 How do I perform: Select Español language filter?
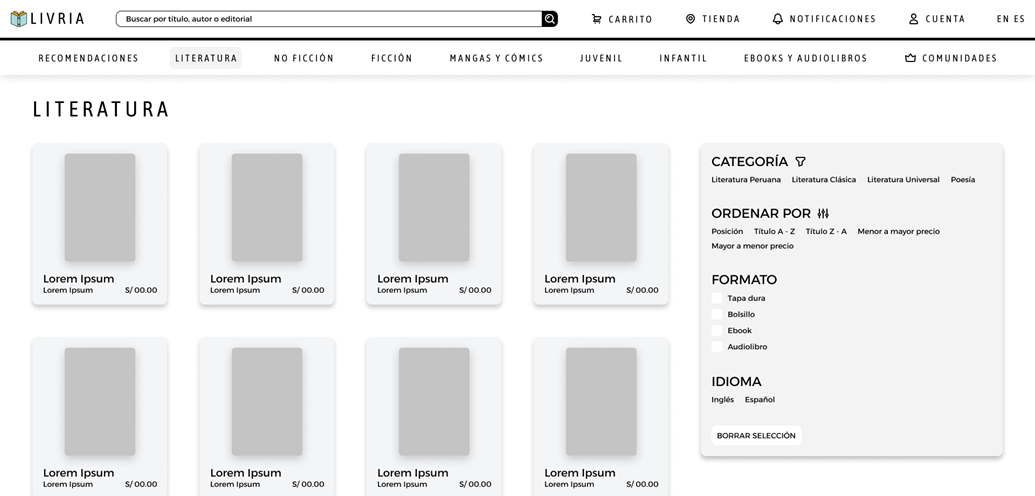tap(760, 400)
